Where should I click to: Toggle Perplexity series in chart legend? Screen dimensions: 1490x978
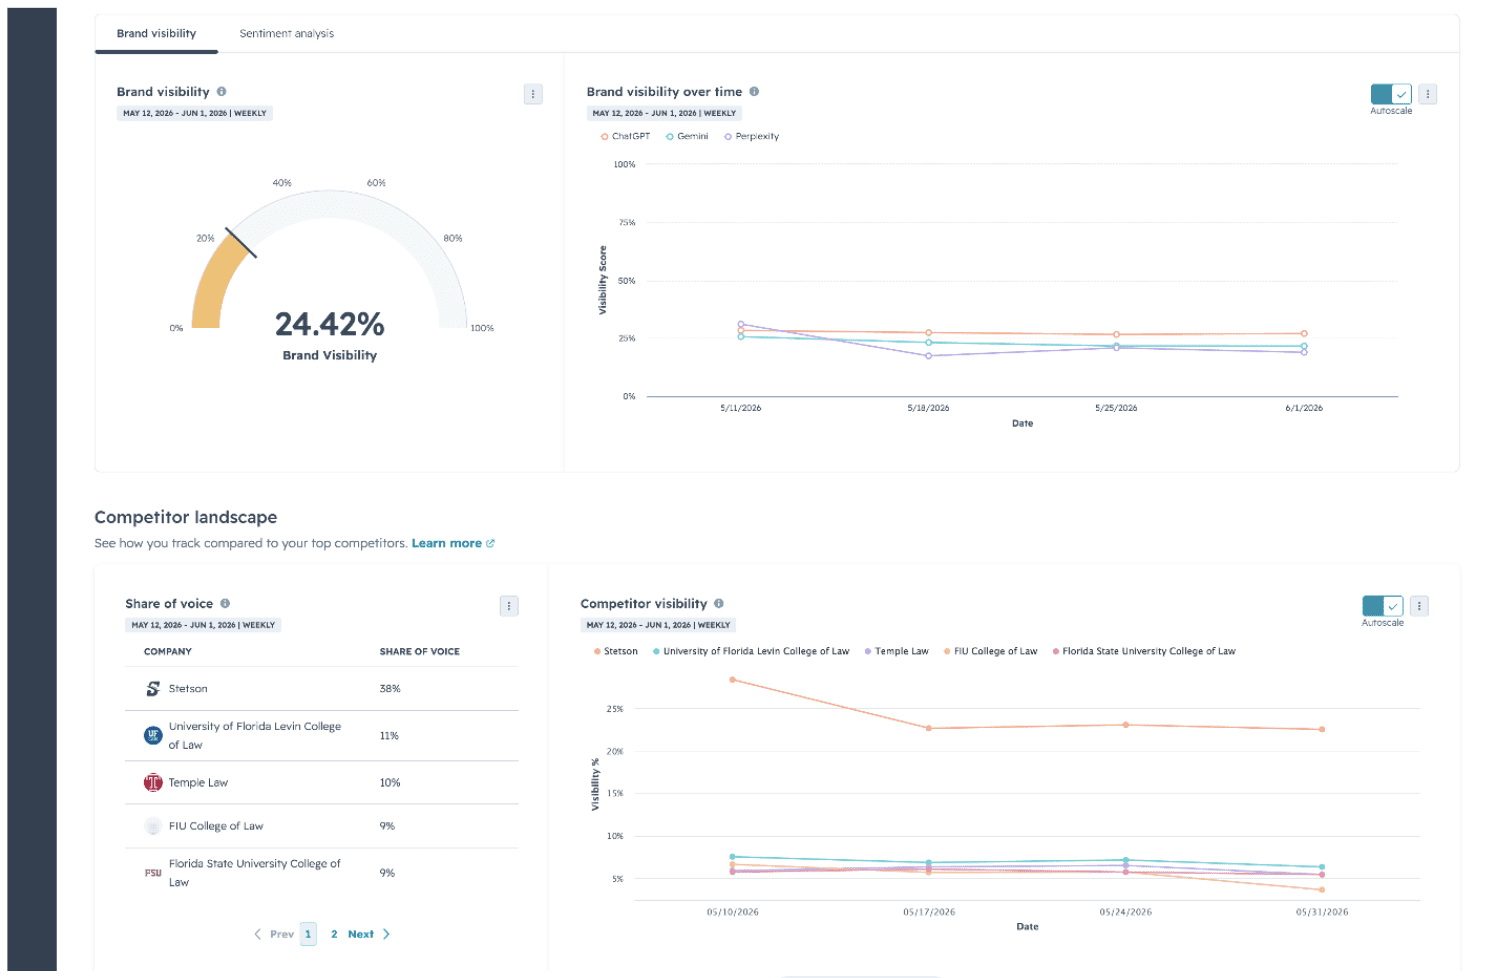click(x=751, y=136)
